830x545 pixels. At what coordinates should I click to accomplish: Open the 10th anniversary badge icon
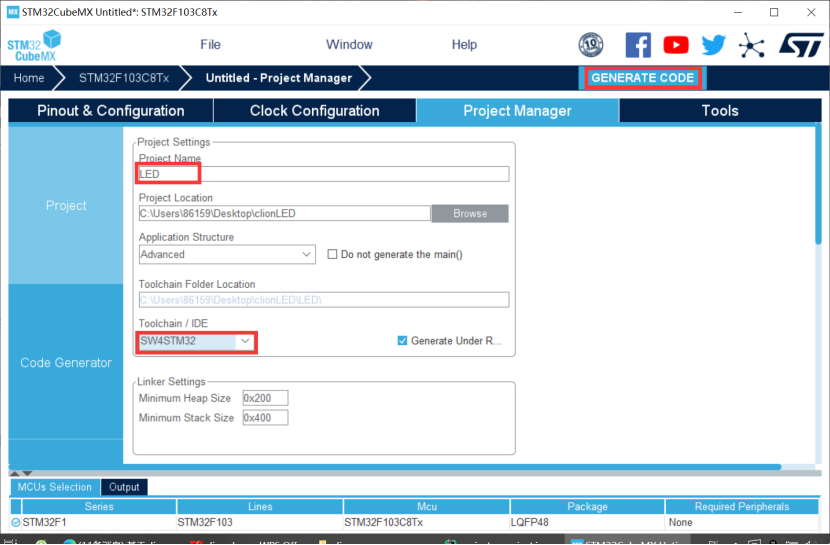(591, 44)
